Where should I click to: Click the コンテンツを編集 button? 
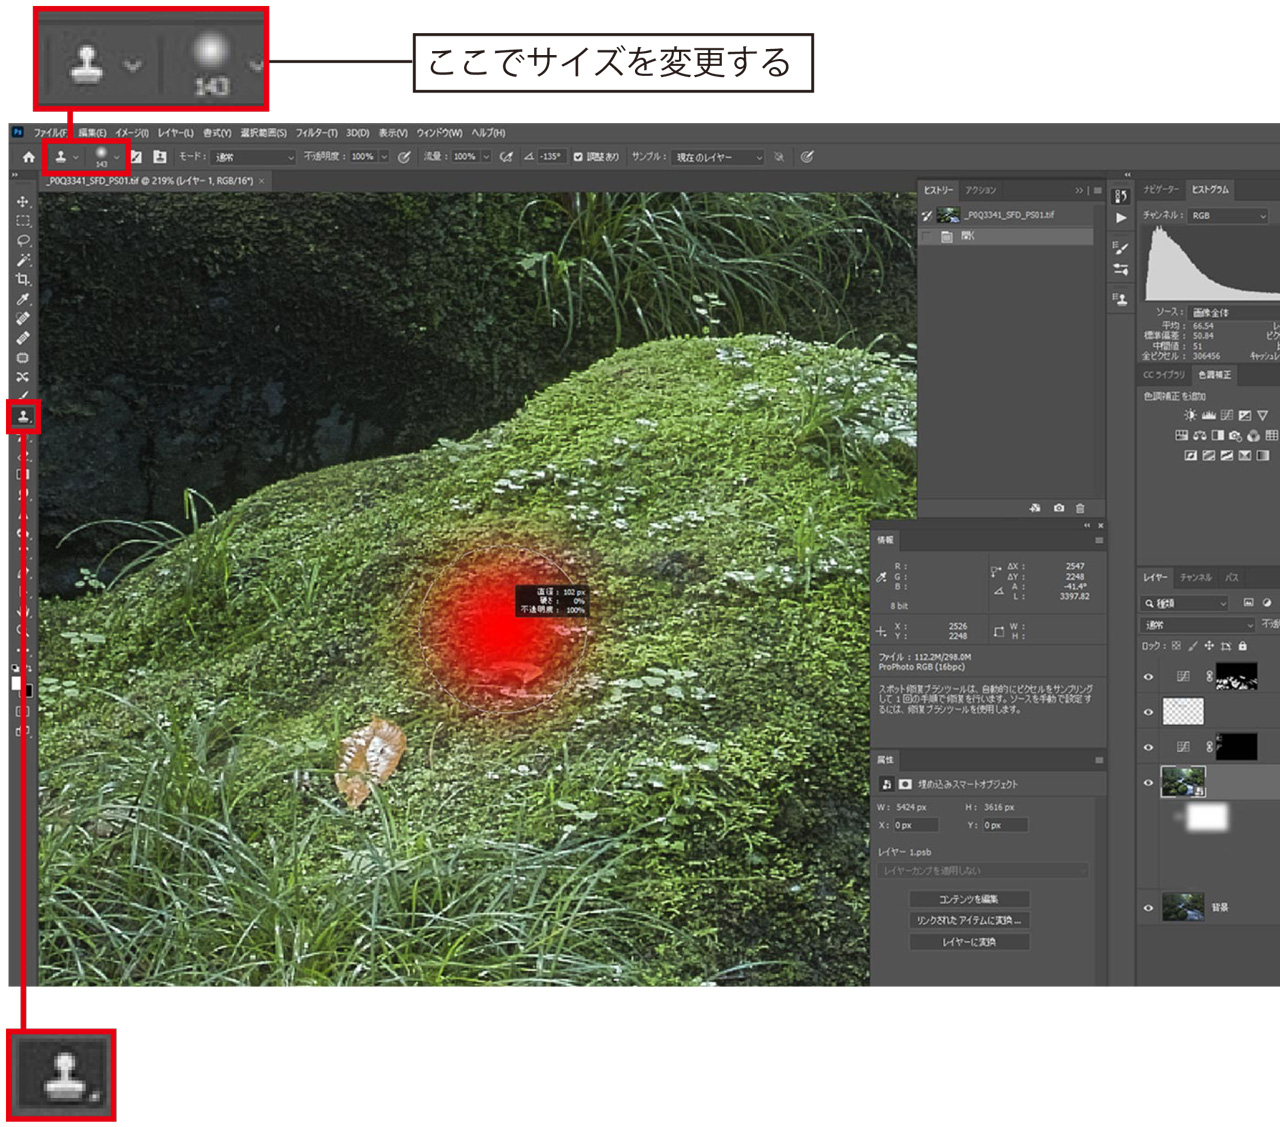tap(968, 899)
